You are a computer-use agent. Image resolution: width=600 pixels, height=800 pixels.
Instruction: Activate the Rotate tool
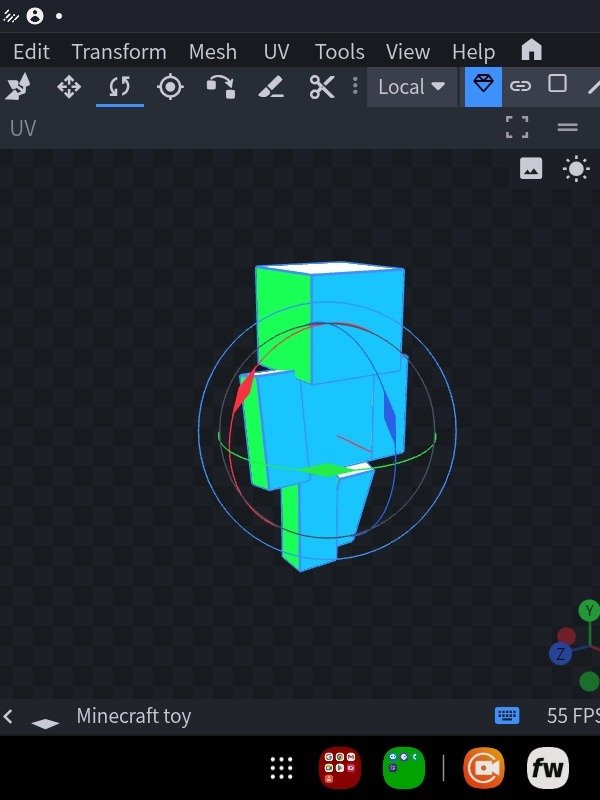click(120, 87)
